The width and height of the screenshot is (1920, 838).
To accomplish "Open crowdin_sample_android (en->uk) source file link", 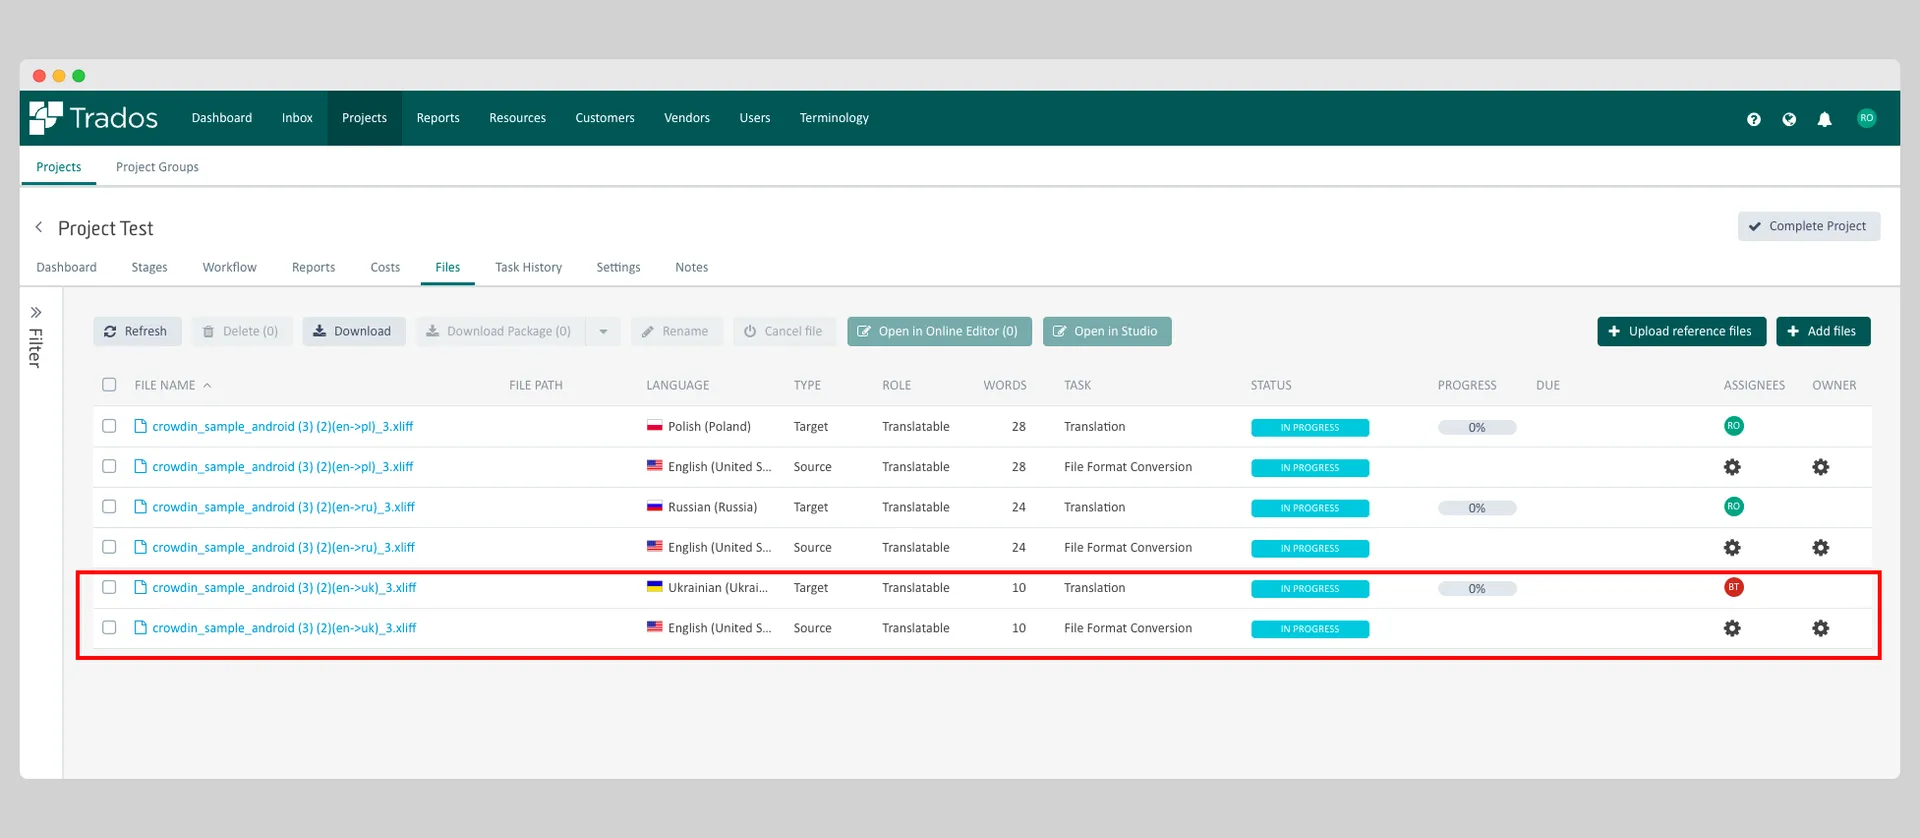I will tap(284, 628).
